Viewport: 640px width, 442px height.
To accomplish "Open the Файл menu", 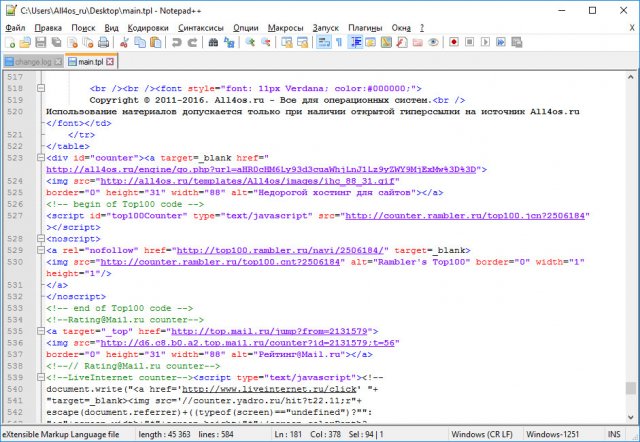I will point(16,28).
